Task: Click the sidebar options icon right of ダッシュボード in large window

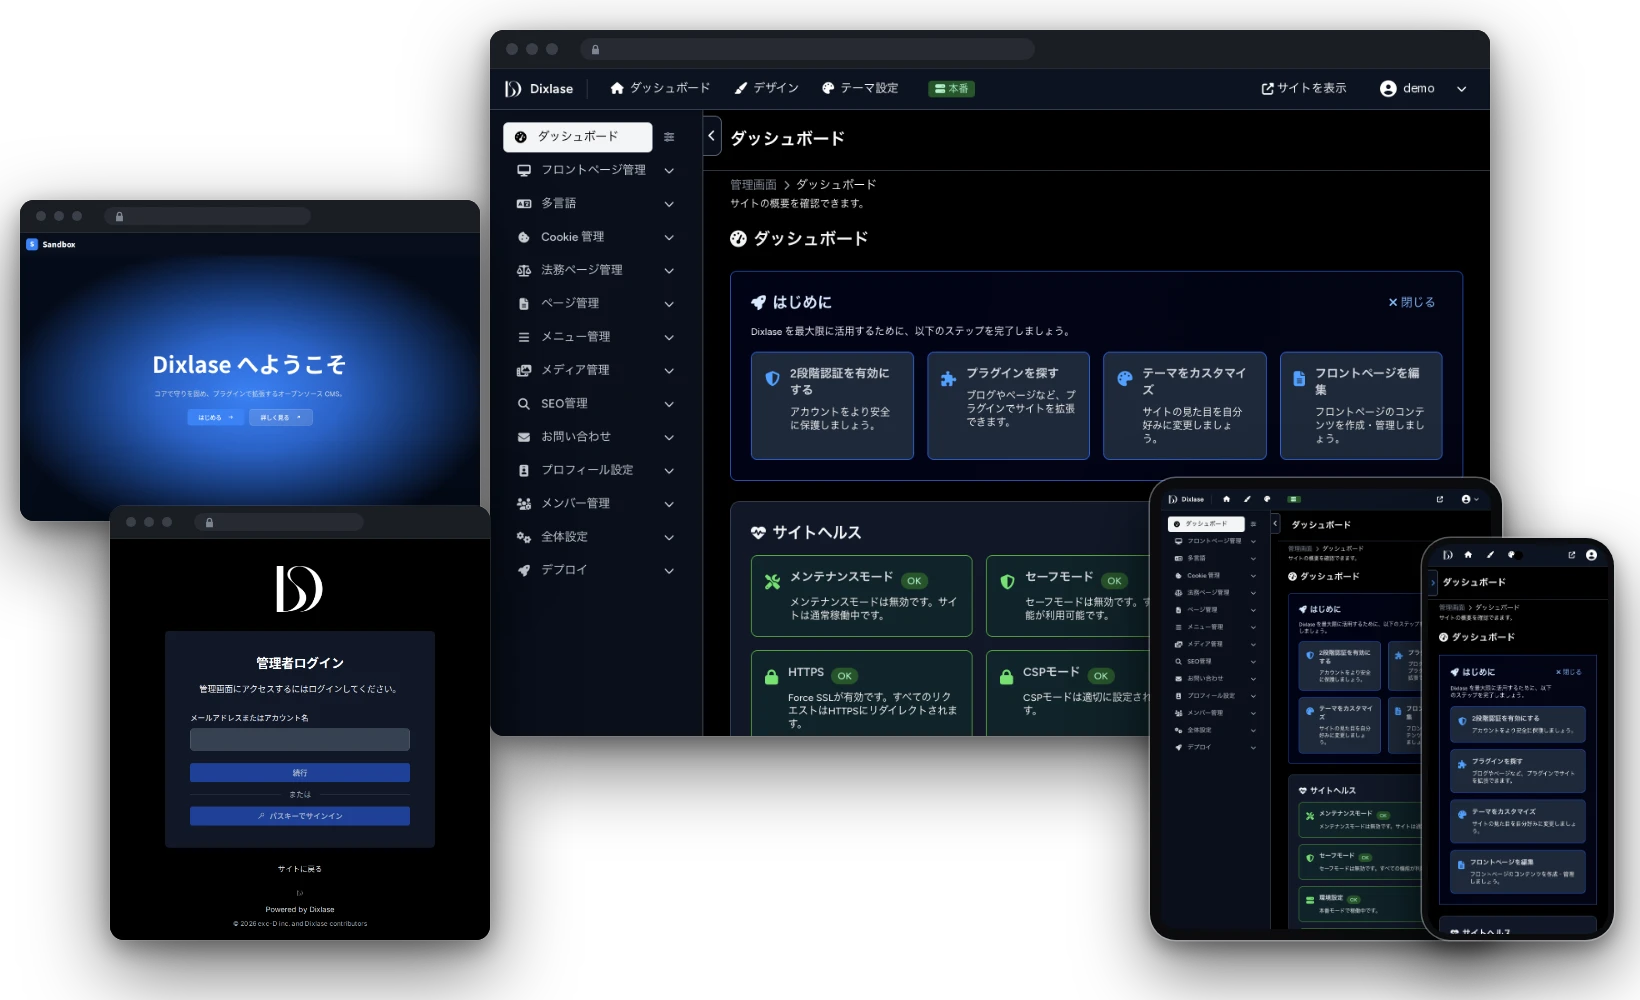Action: click(x=669, y=137)
